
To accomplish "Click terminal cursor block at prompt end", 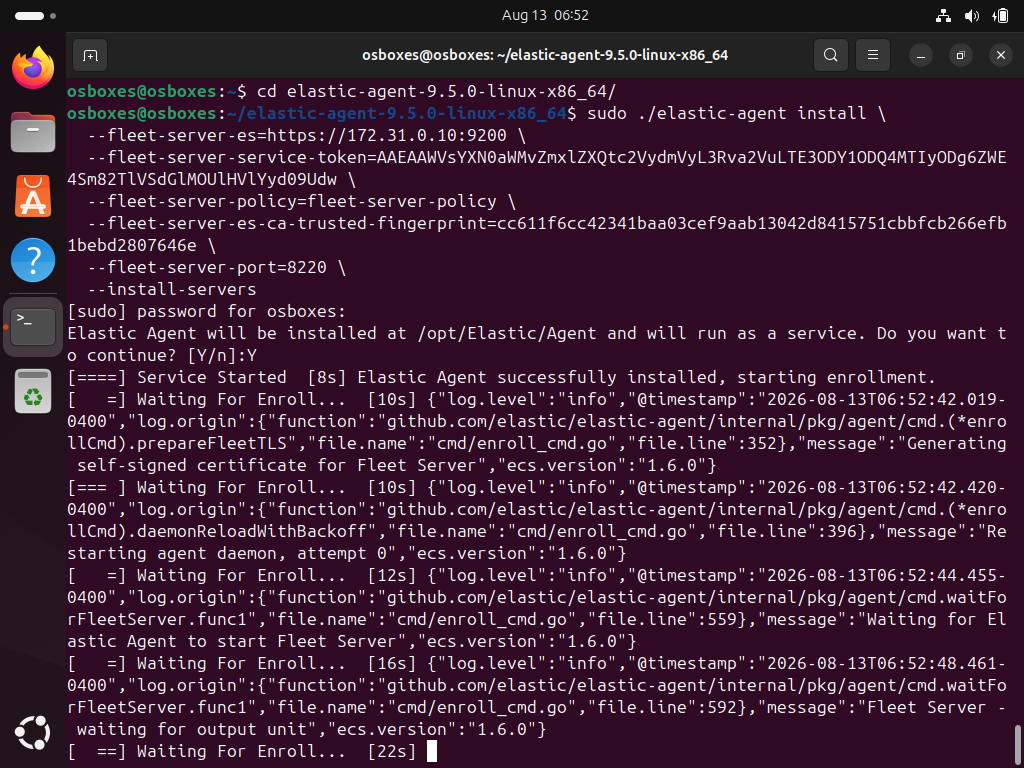I will [x=432, y=752].
